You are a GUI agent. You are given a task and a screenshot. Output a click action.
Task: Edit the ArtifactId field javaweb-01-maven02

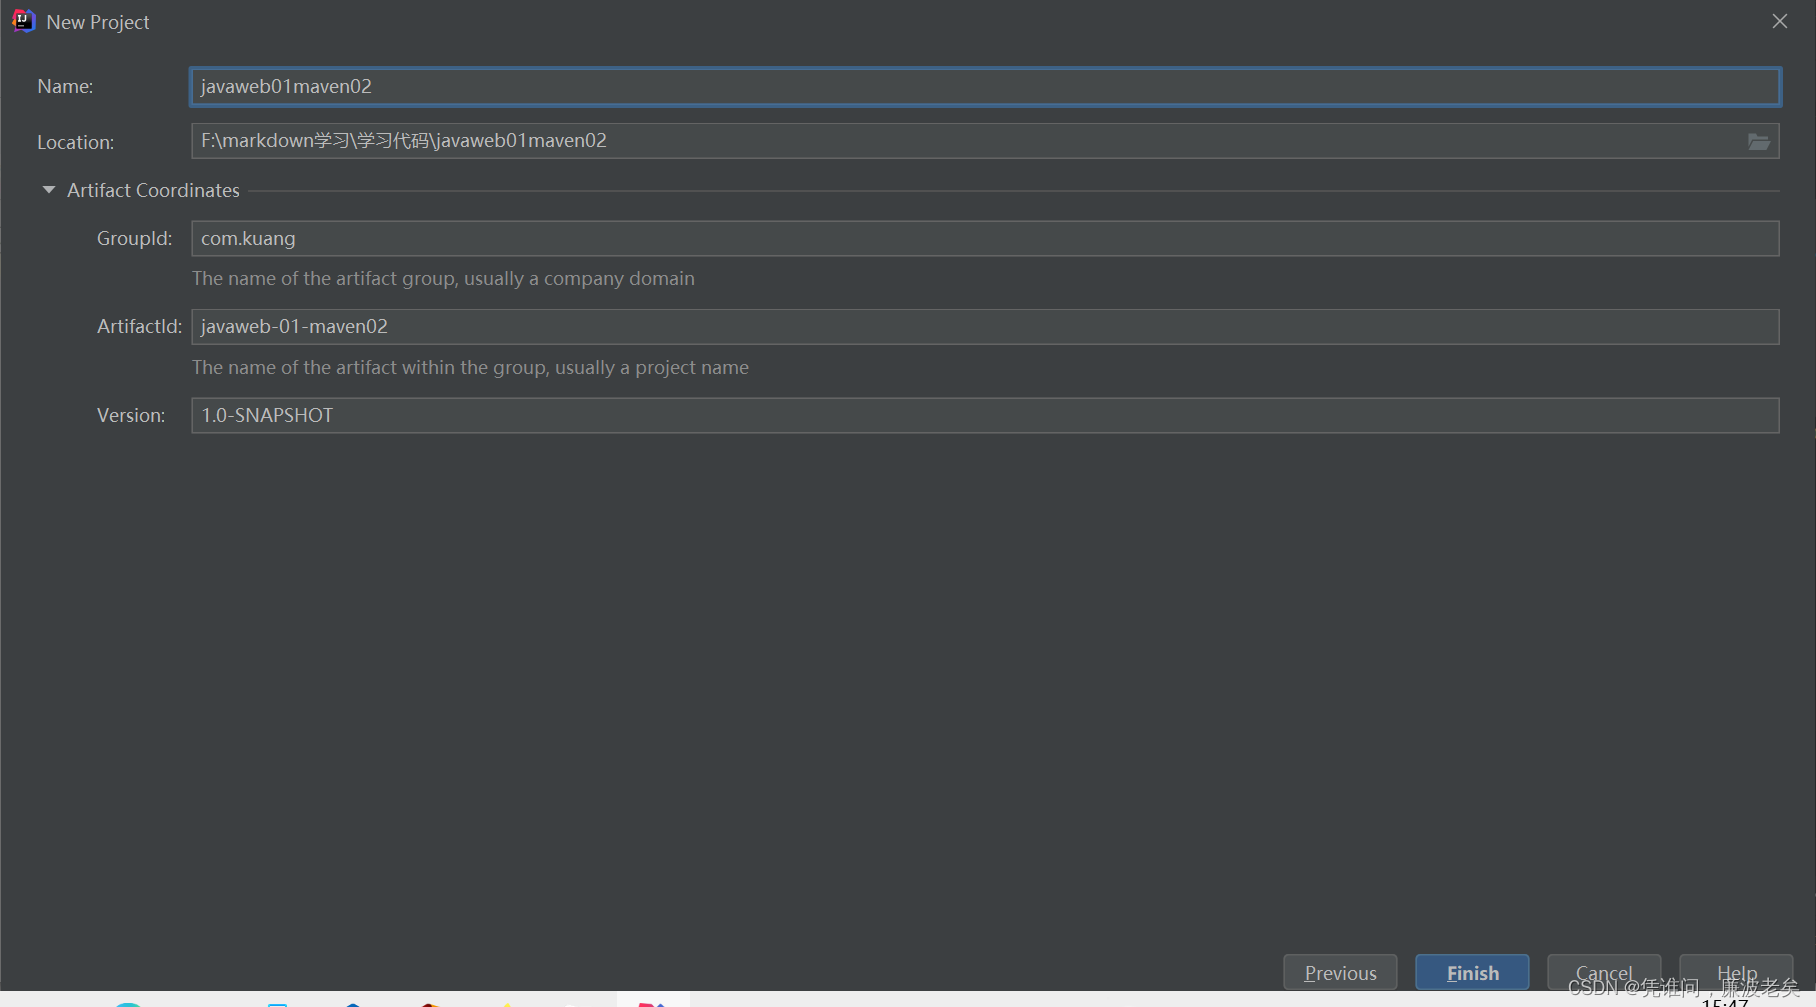tap(985, 327)
